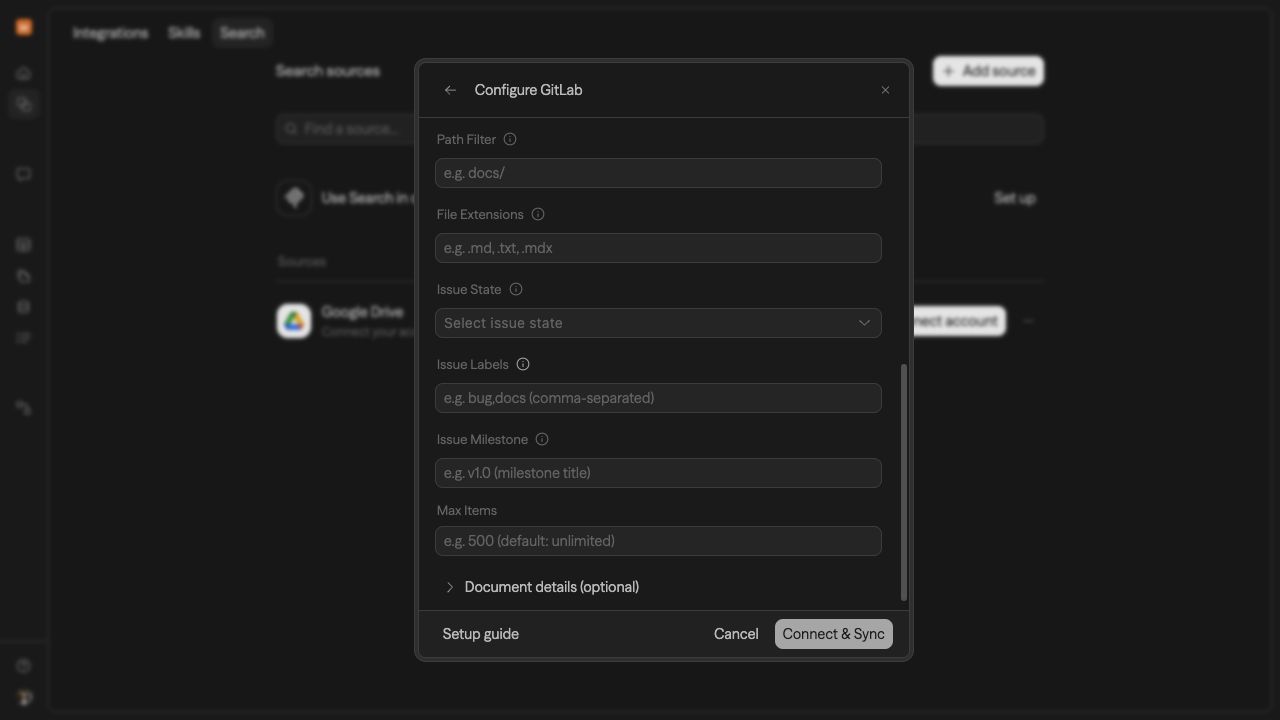Screen dimensions: 1280x720
Task: Focus the Issue Milestone text field
Action: coord(658,473)
